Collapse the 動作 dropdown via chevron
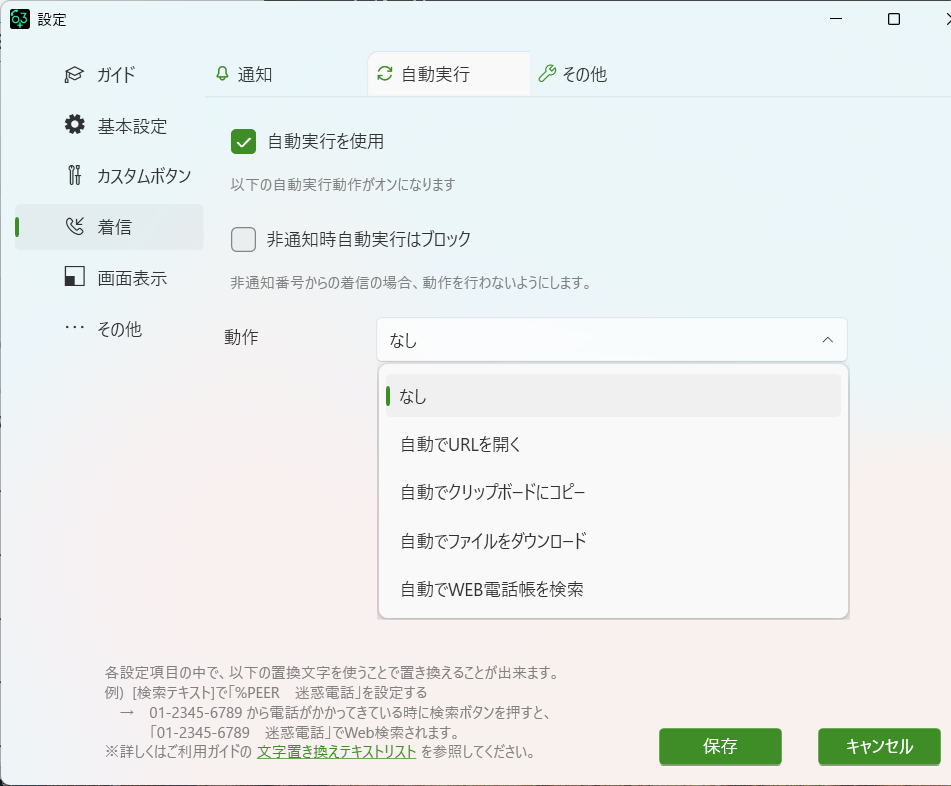This screenshot has height=786, width=951. [x=827, y=340]
